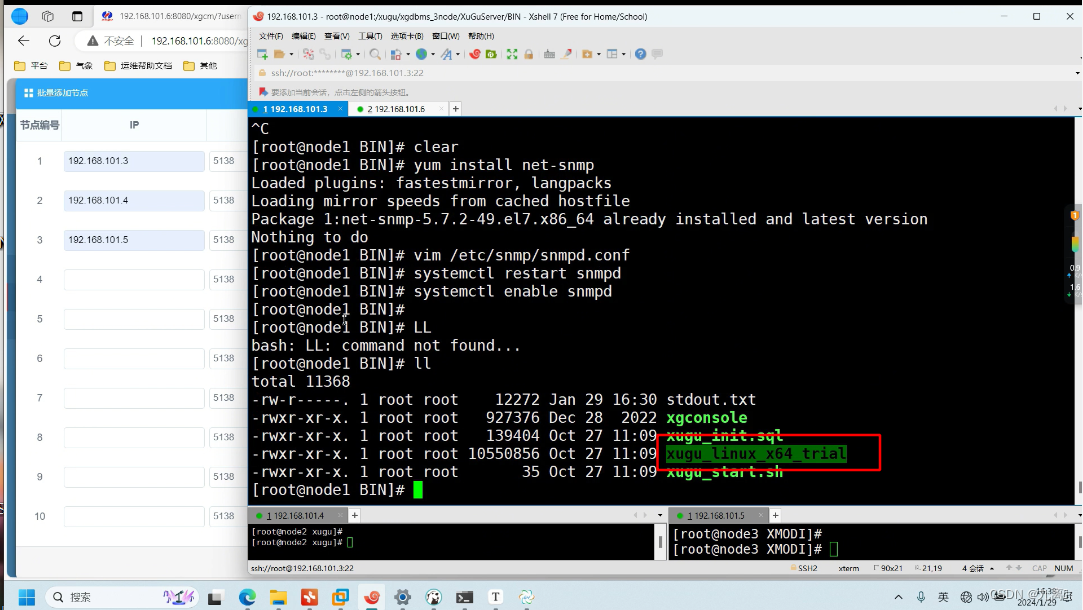
Task: Click empty IP field in row 4
Action: click(134, 280)
